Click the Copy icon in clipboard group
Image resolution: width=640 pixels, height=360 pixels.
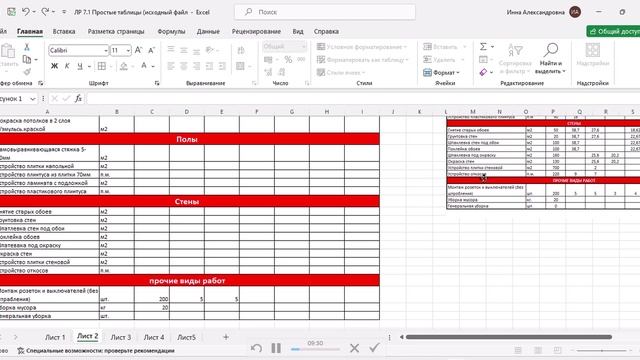[27, 60]
